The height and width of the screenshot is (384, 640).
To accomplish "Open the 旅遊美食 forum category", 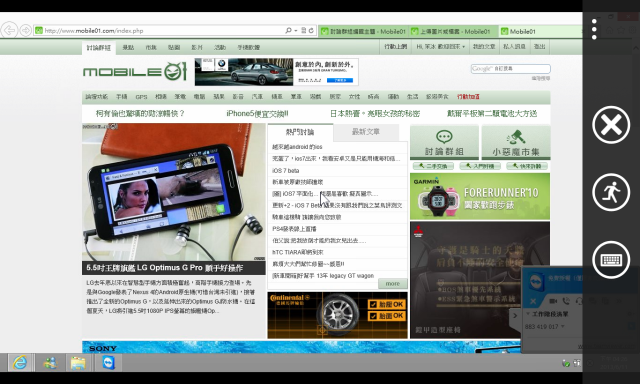I will pos(437,97).
